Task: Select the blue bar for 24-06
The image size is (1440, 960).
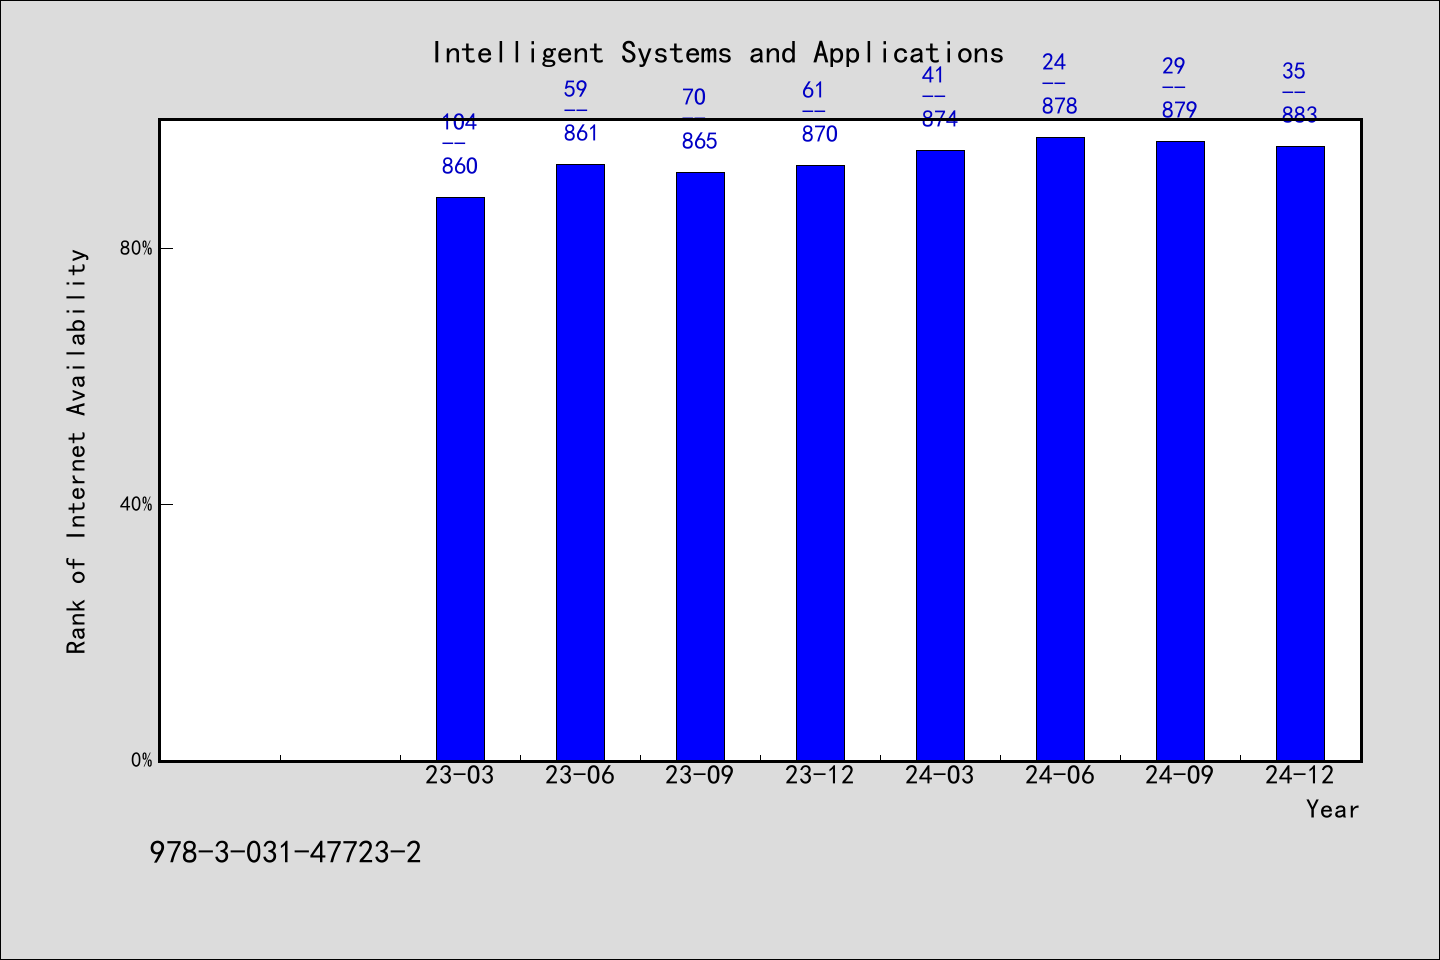Action: click(1060, 449)
